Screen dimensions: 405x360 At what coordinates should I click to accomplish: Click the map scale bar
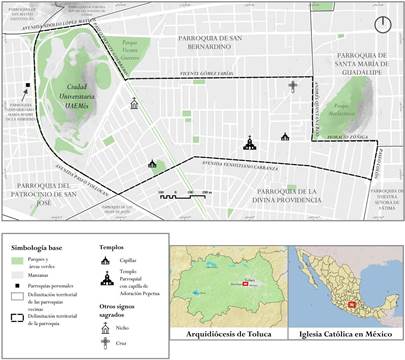click(x=182, y=196)
